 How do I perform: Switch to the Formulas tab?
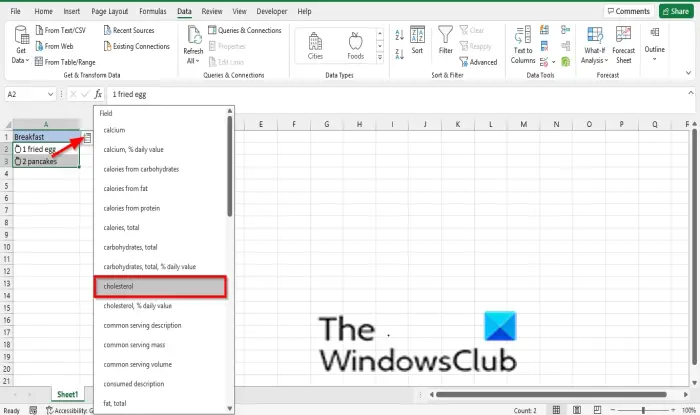[153, 11]
